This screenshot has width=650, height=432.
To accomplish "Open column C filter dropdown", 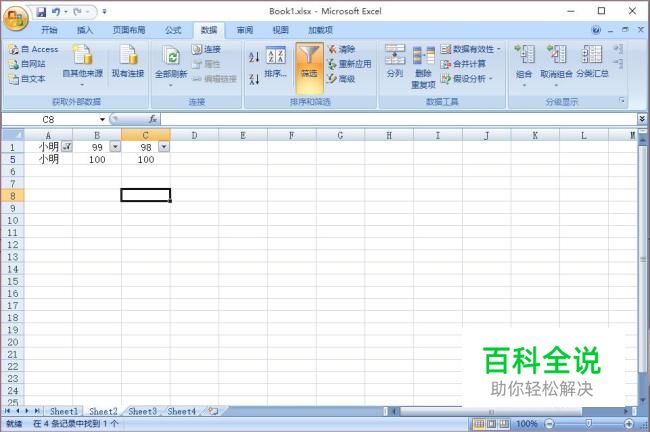I will point(164,147).
